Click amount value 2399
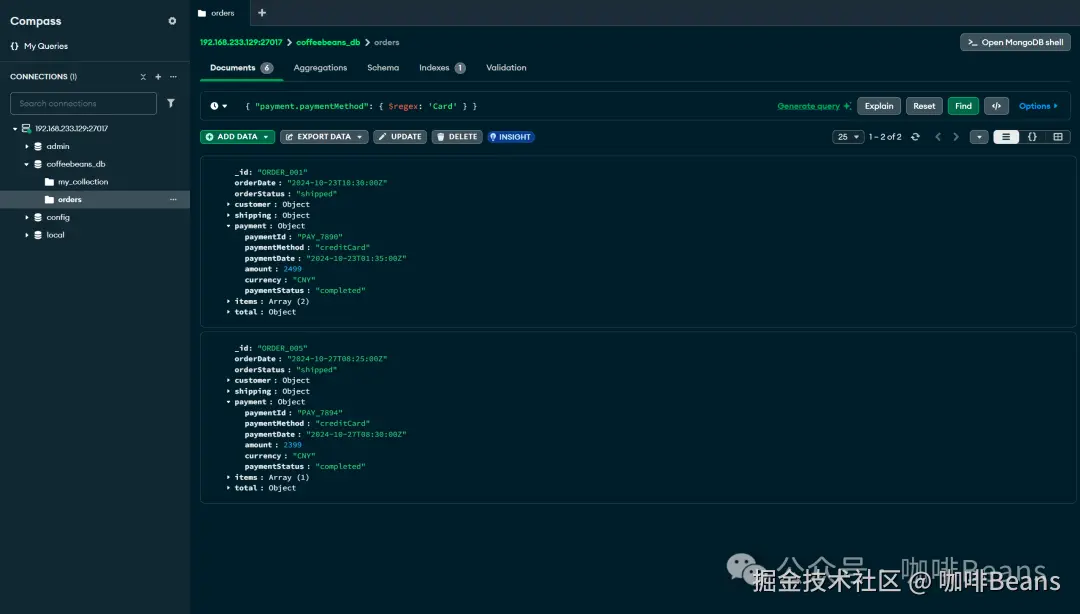Viewport: 1080px width, 614px height. [292, 445]
